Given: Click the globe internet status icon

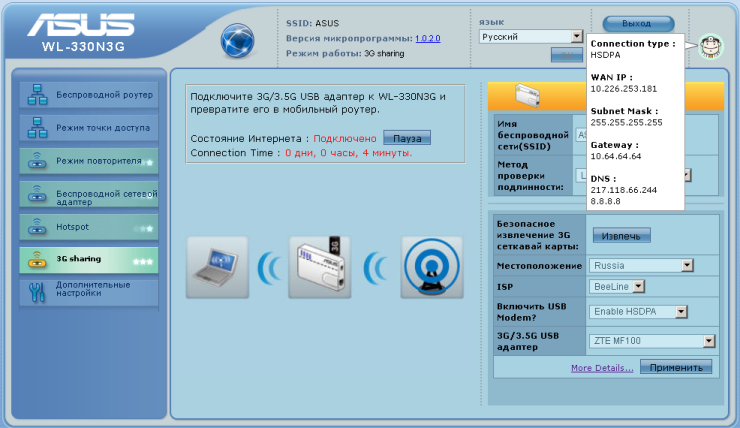Looking at the screenshot, I should point(237,41).
